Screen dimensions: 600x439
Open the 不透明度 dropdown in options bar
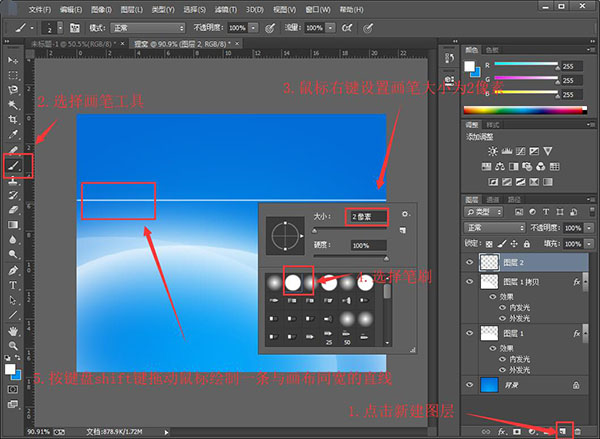click(x=253, y=28)
